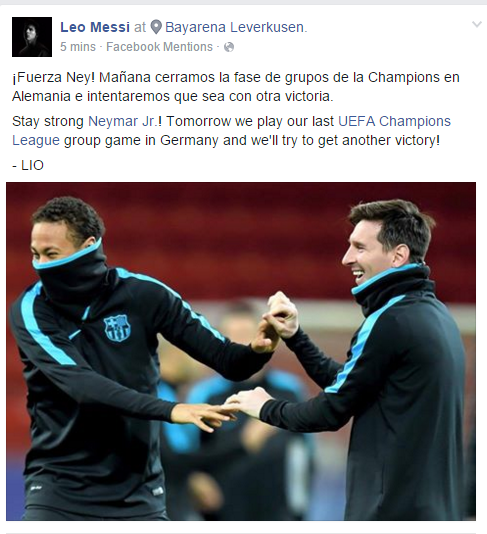
Task: Open the Leo Messi page link
Action: [x=95, y=27]
